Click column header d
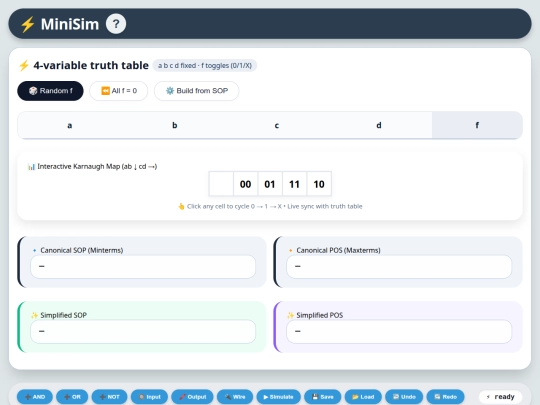 379,125
